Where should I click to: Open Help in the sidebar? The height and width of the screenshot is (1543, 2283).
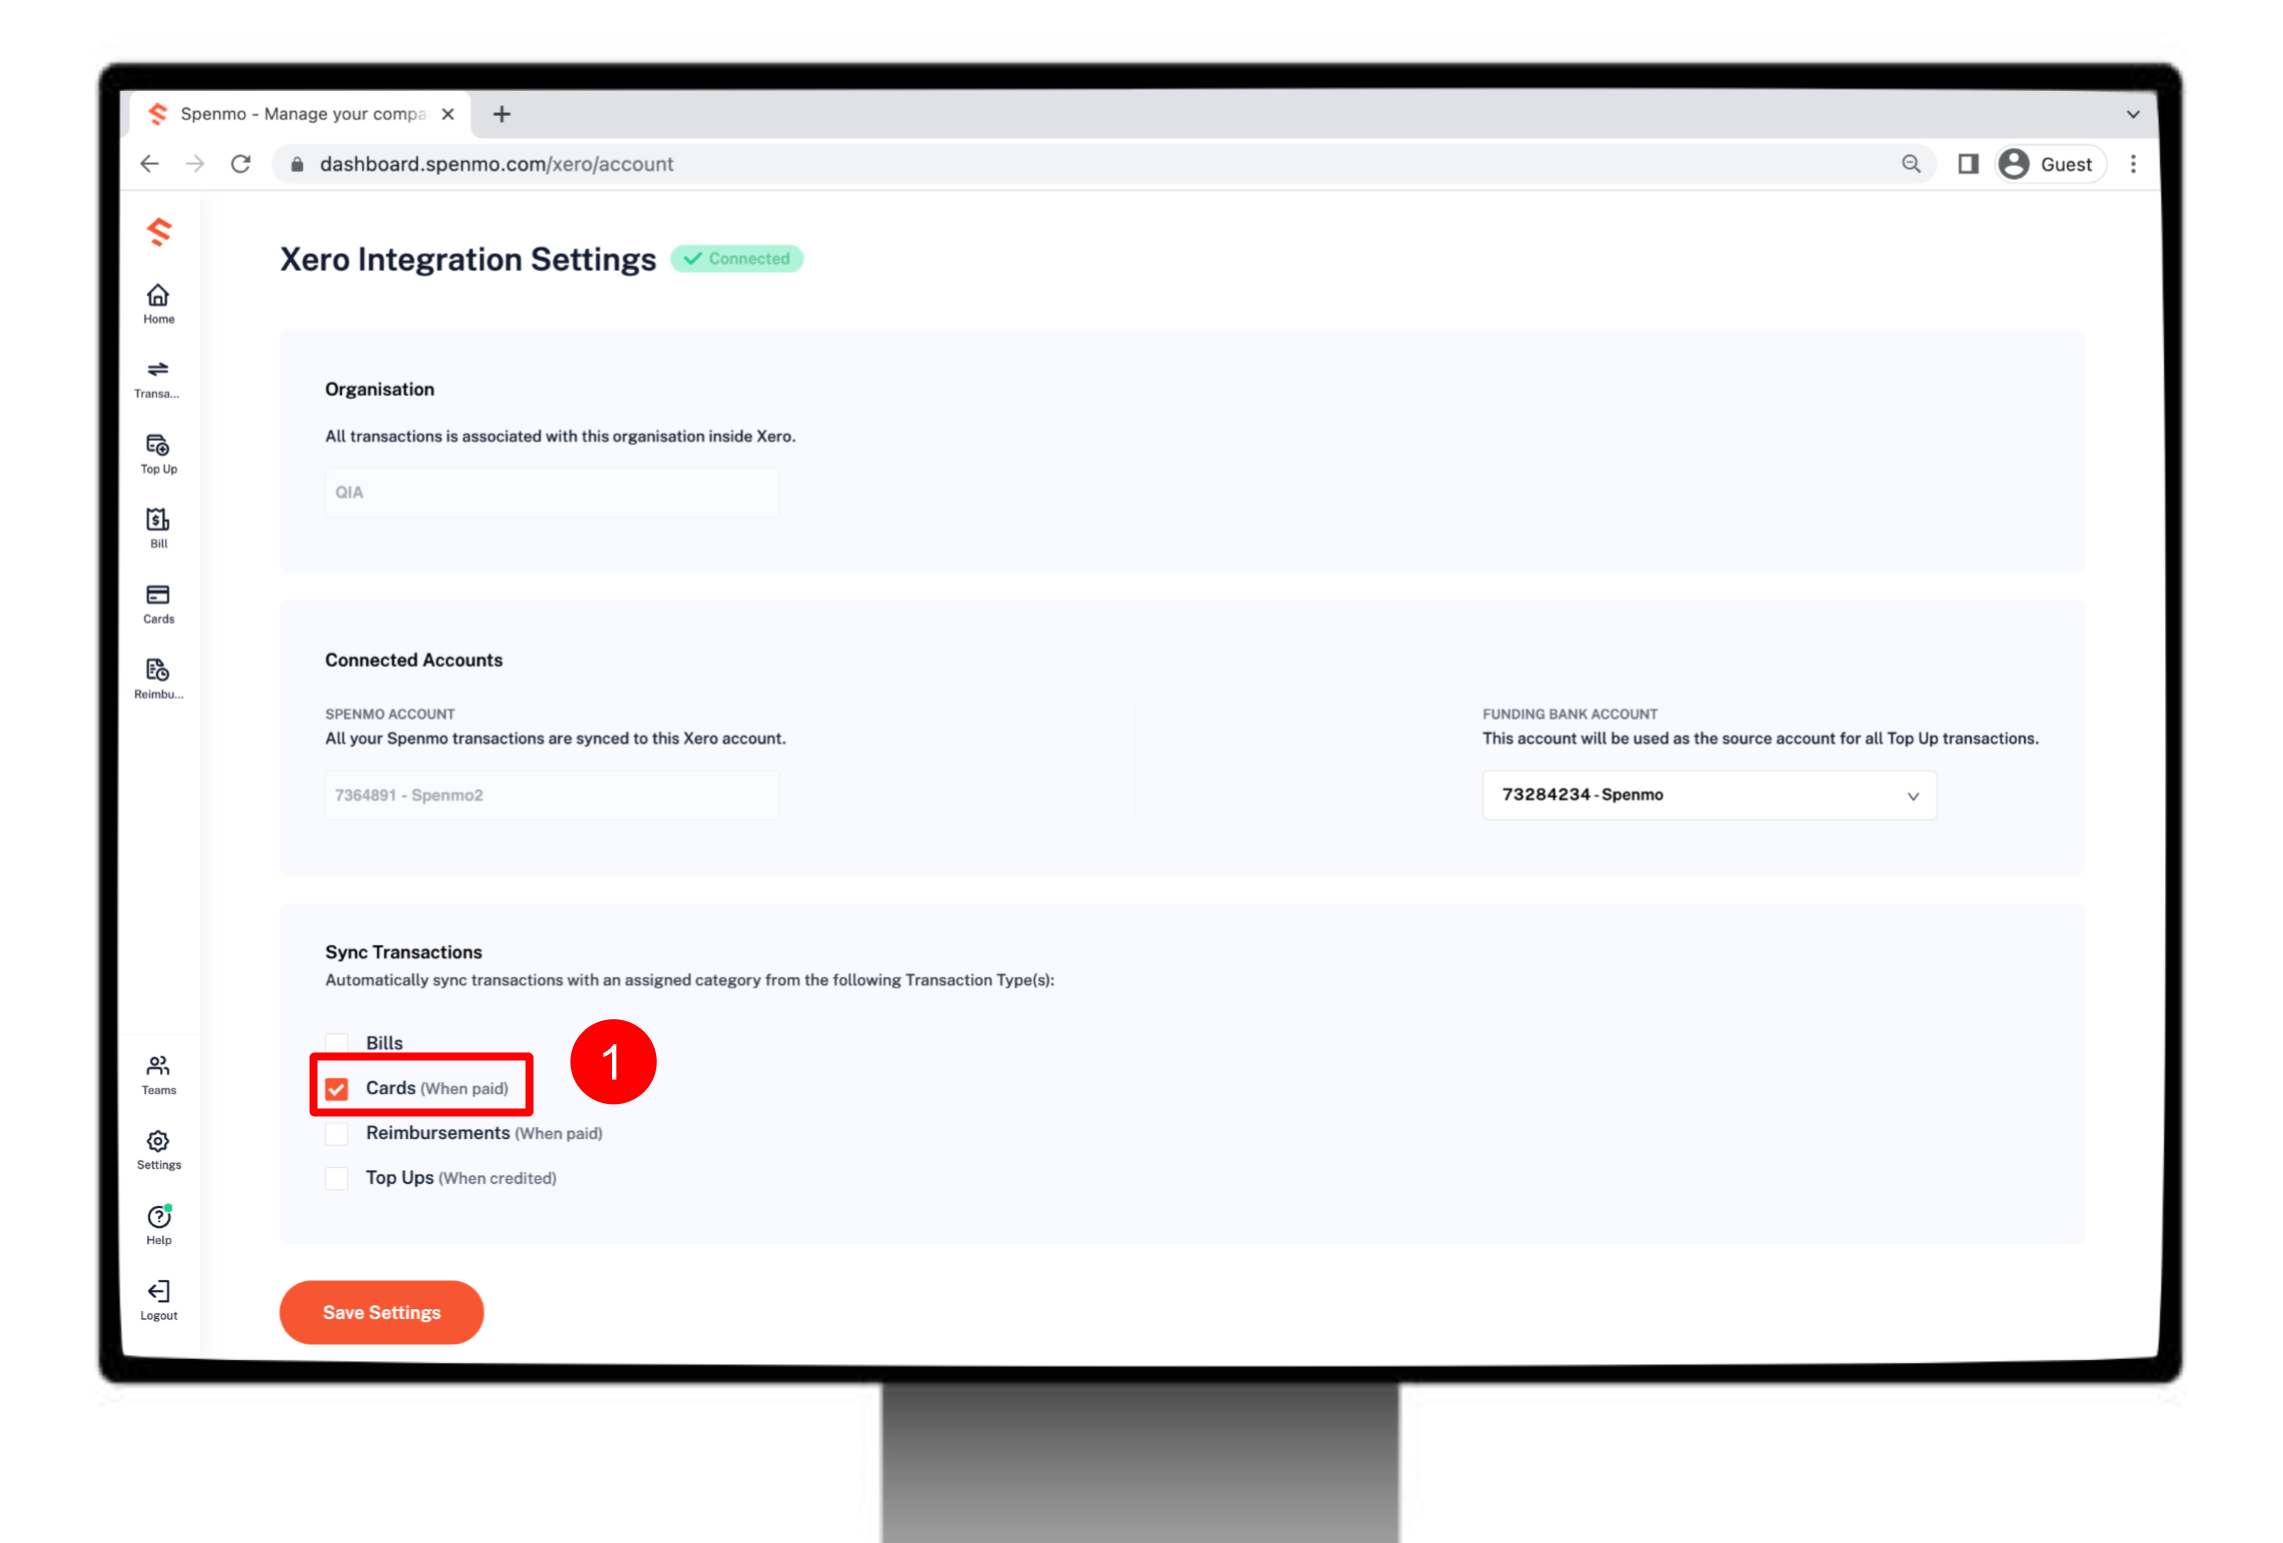(158, 1225)
